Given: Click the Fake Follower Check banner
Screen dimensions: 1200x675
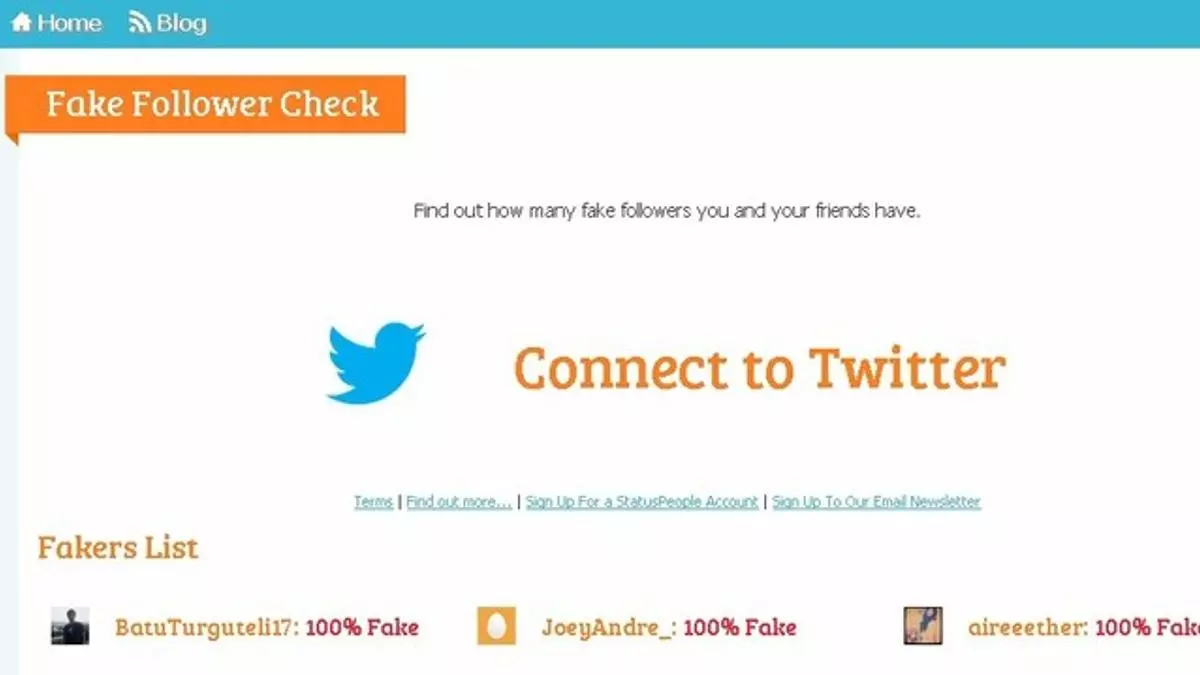Looking at the screenshot, I should coord(206,104).
